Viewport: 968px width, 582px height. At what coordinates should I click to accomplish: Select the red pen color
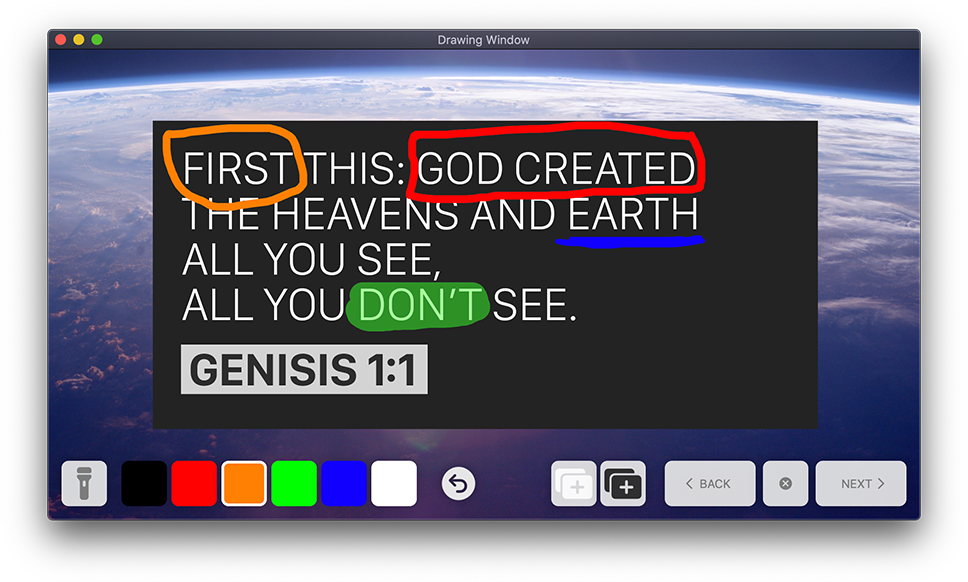point(194,483)
